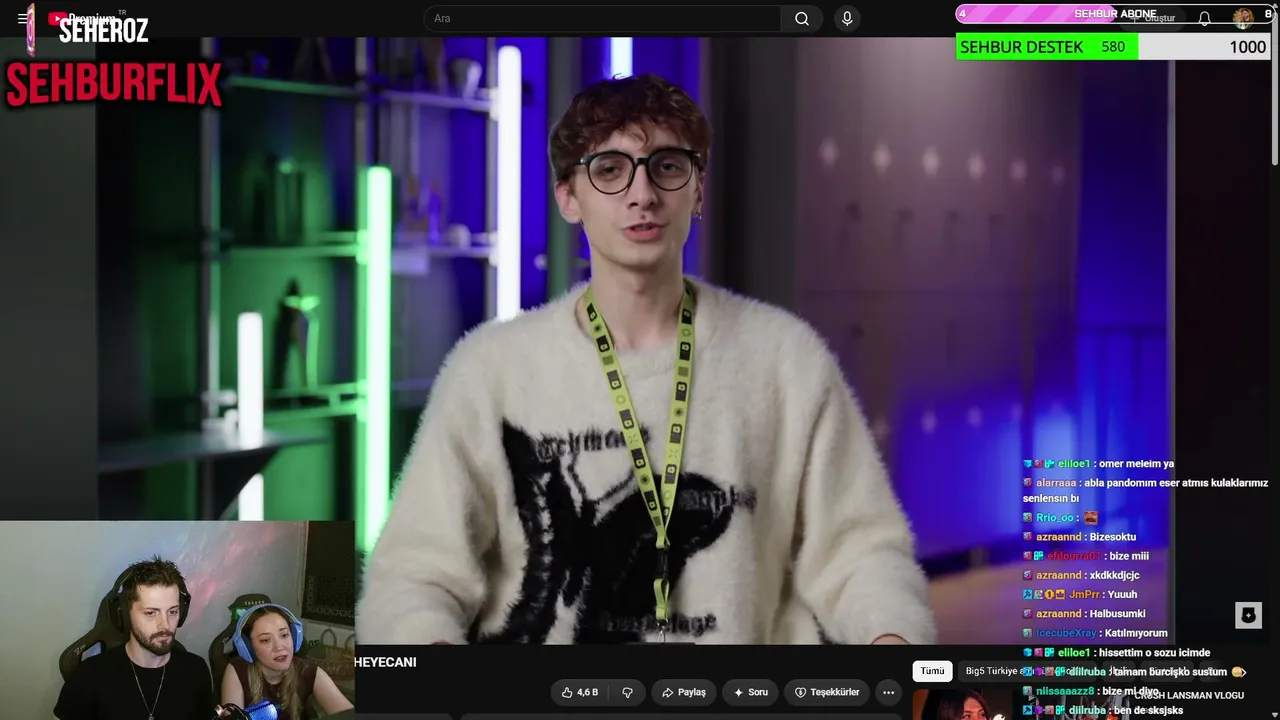Select the 'Tümü' filter chip
The height and width of the screenshot is (720, 1280).
coord(932,671)
